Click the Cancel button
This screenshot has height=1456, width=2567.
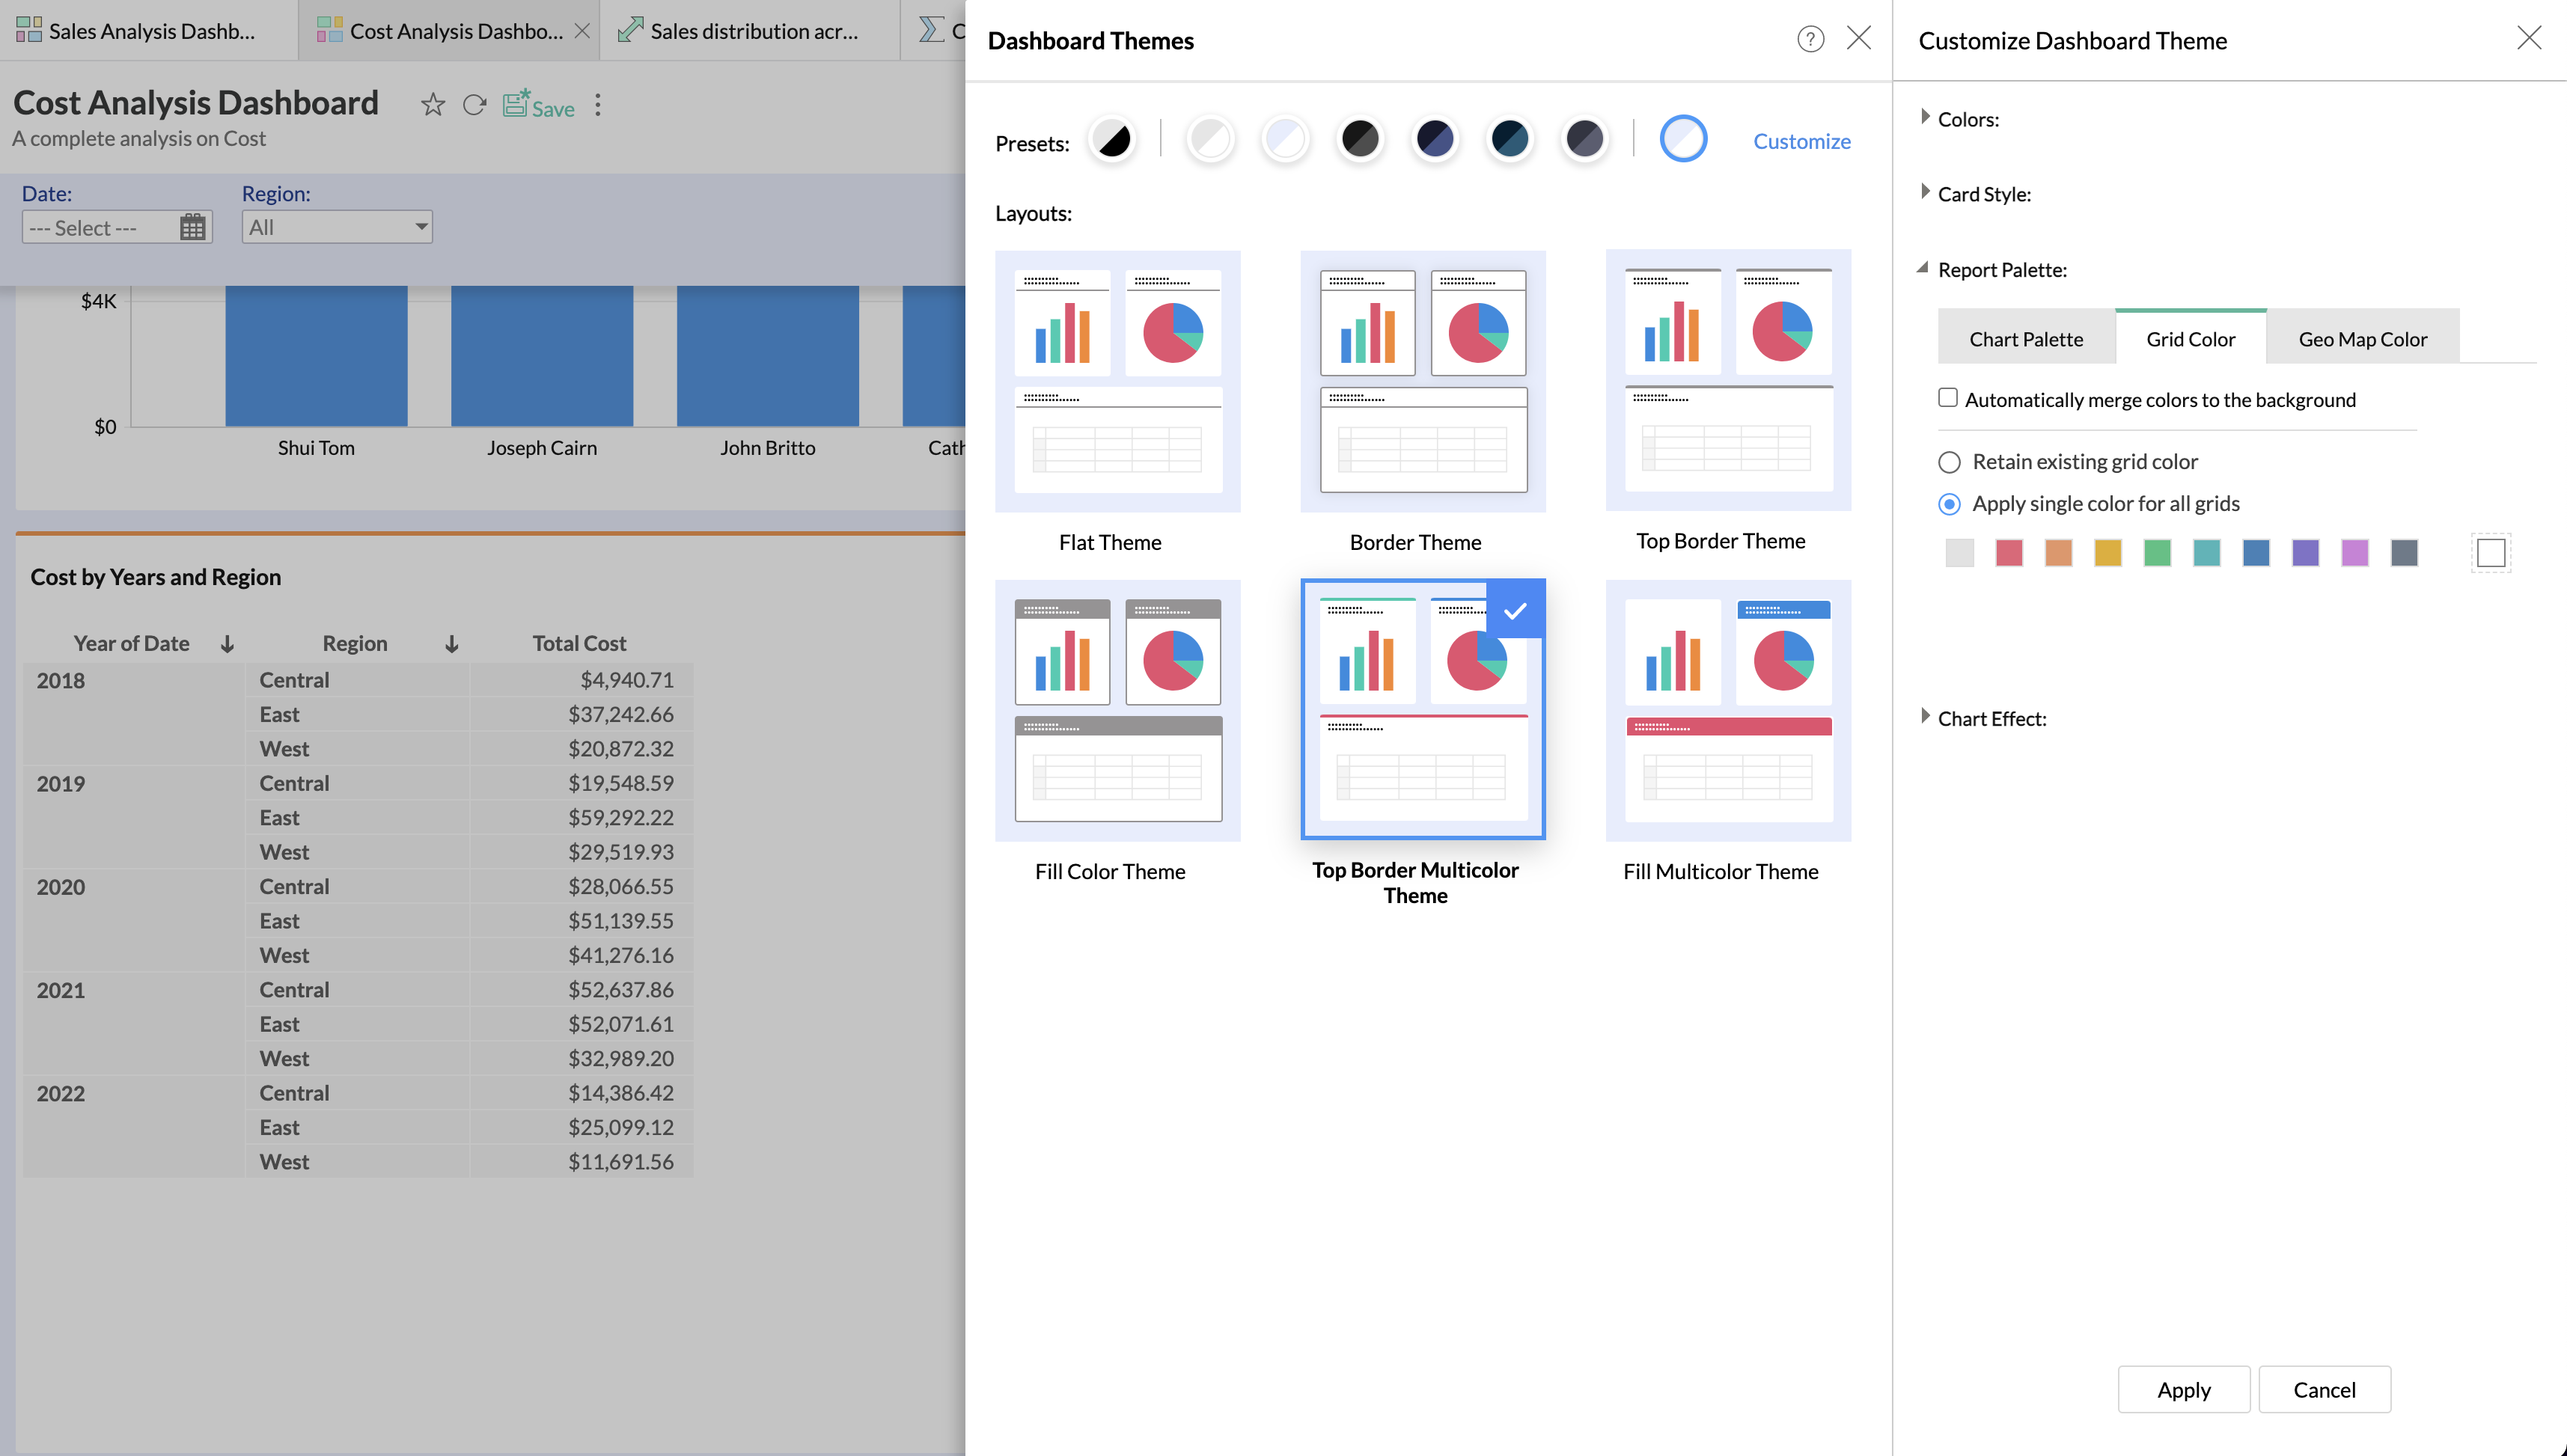2324,1389
